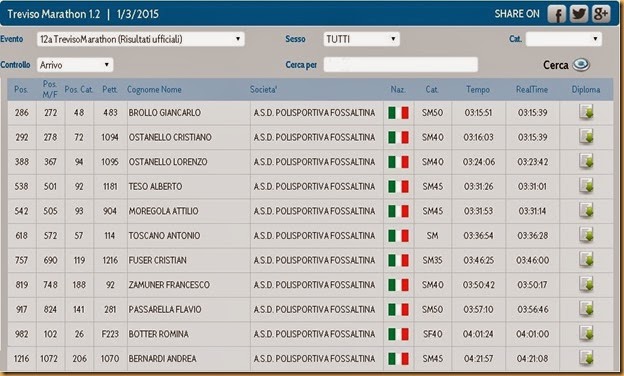Click real time 04:01:00
Image resolution: width=624 pixels, height=376 pixels.
coord(532,334)
